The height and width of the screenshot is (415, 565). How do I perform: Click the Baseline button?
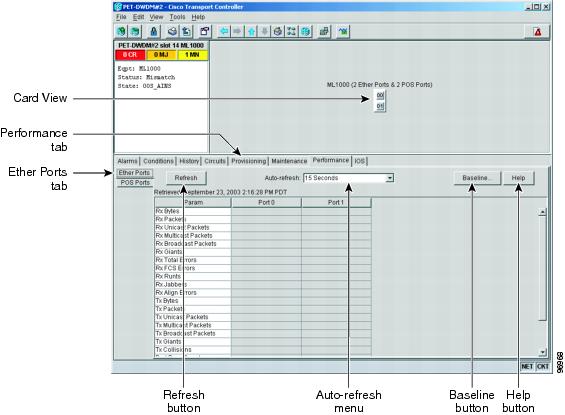coord(477,178)
